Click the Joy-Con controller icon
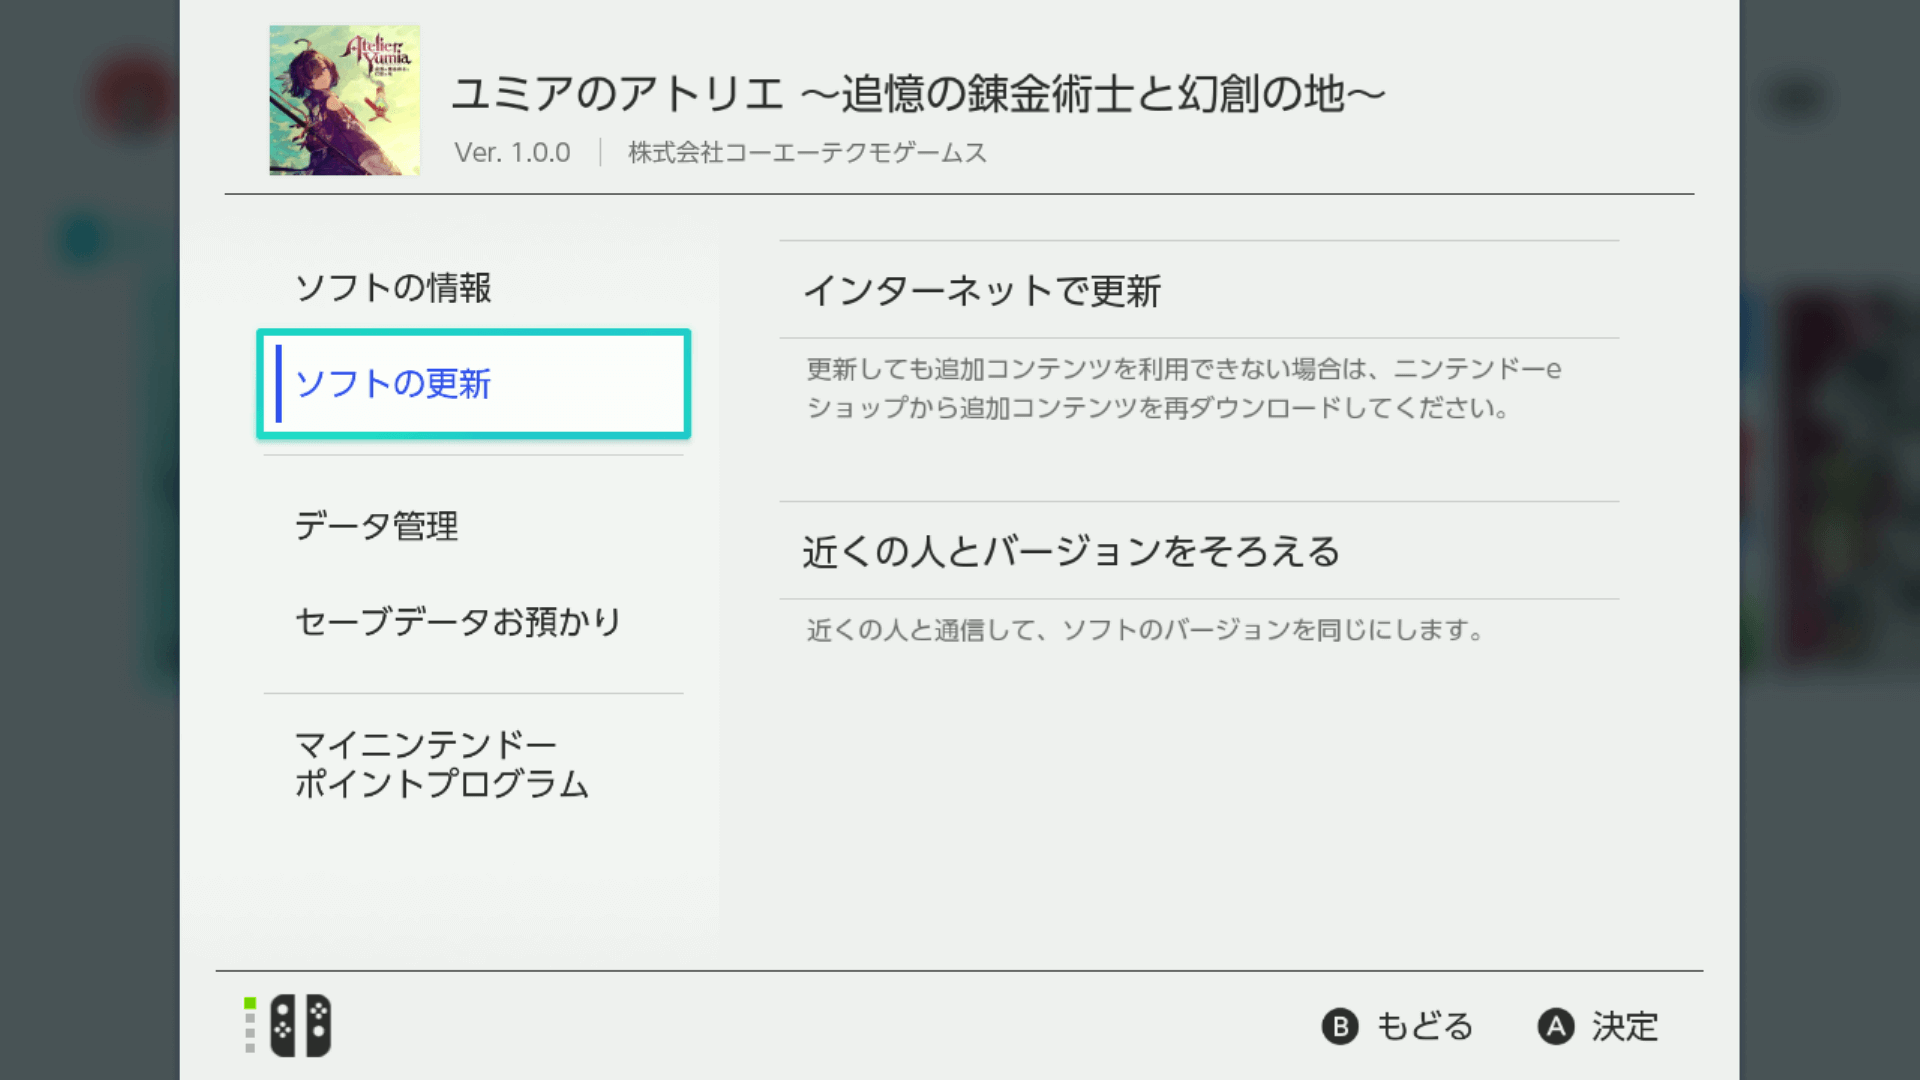1920x1080 pixels. coord(300,1025)
